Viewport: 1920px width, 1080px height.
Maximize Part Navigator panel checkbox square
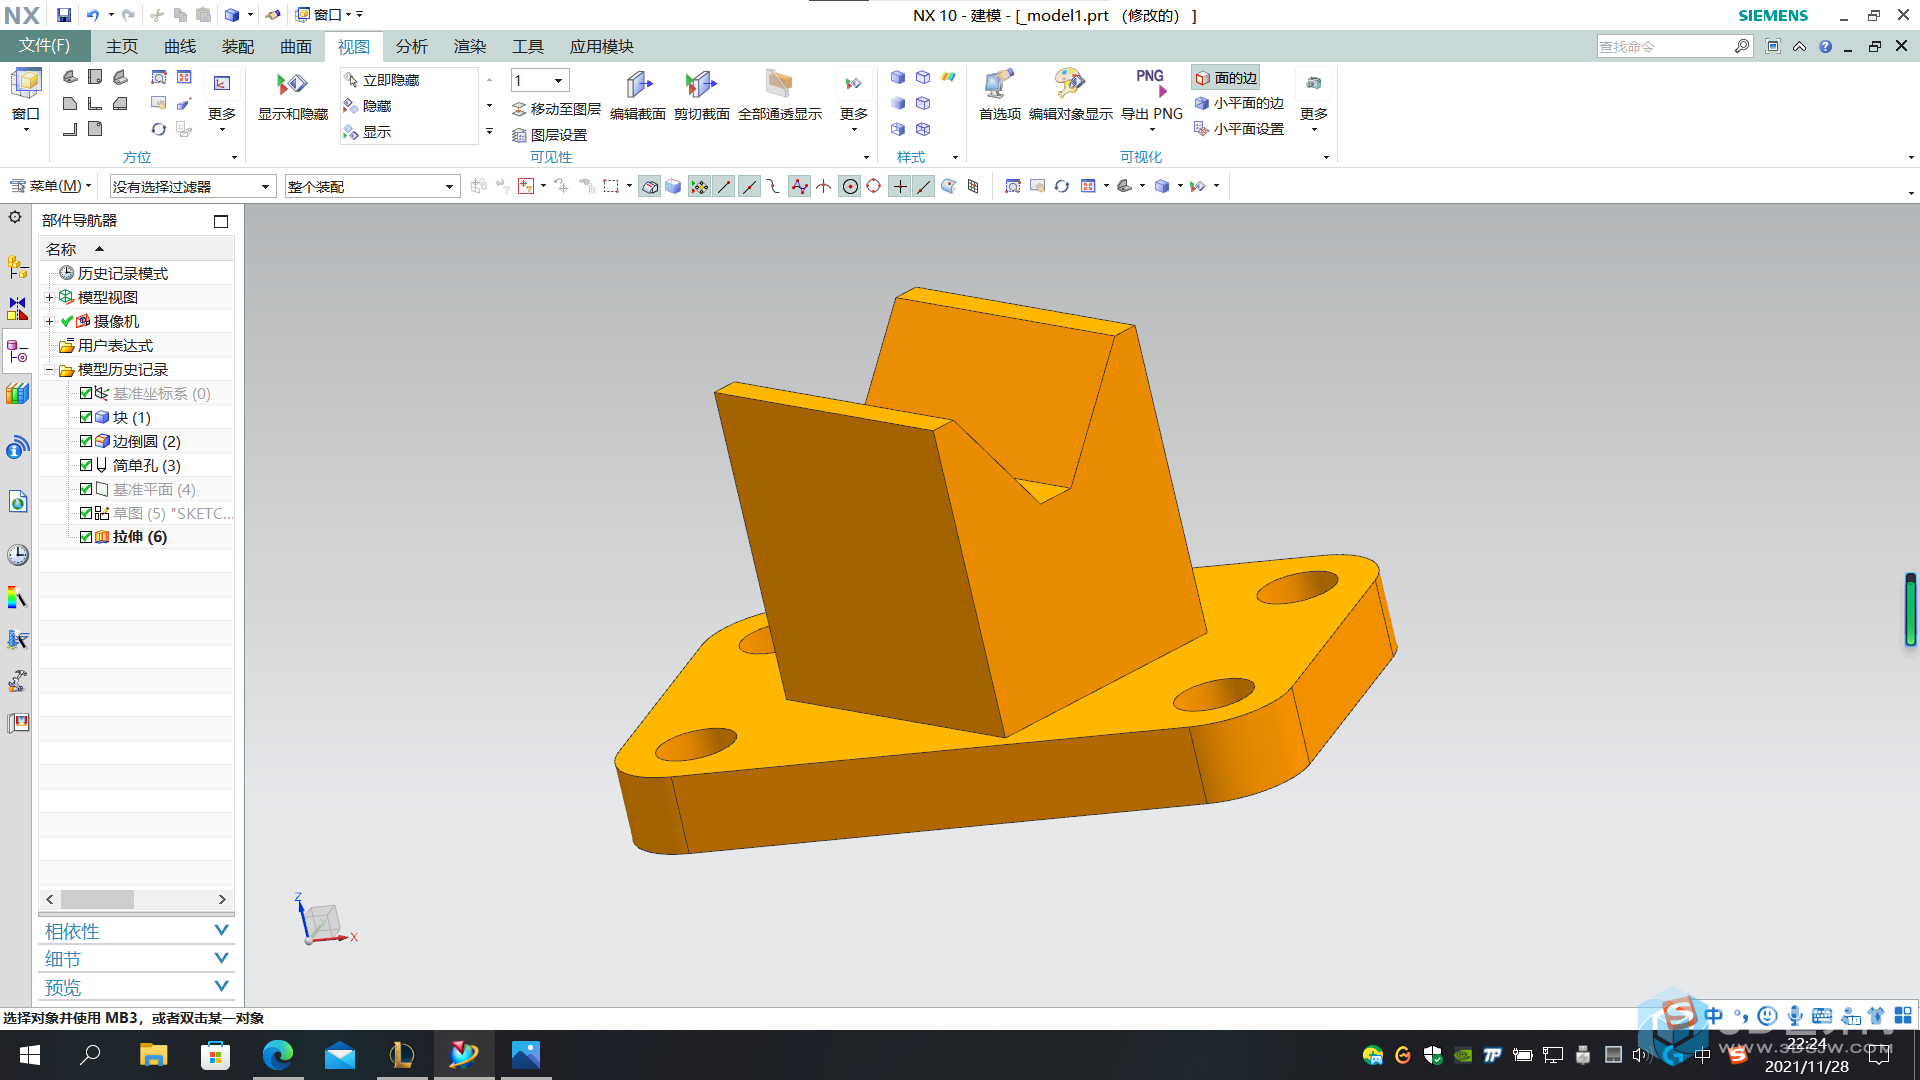(221, 221)
